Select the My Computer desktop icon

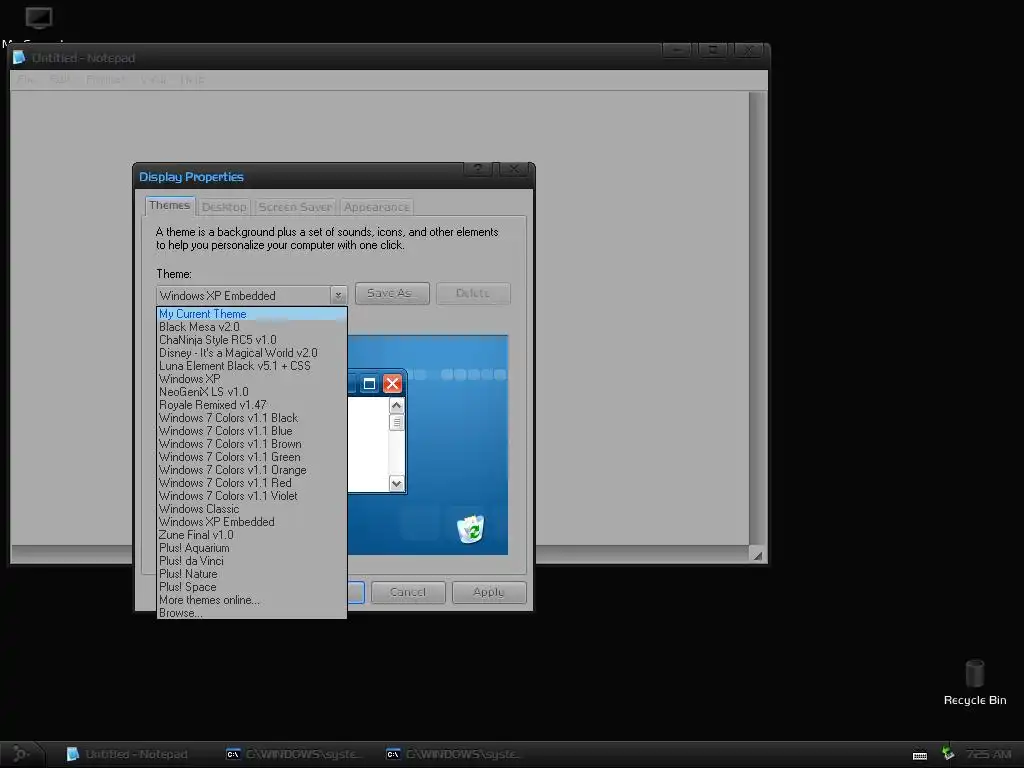[x=38, y=25]
